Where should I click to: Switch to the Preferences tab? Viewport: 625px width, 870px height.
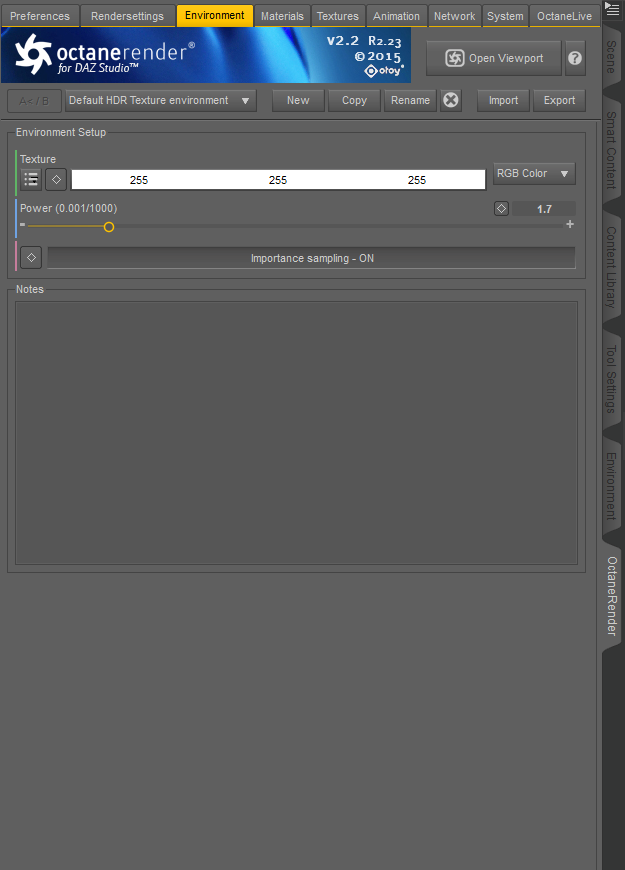pyautogui.click(x=40, y=16)
